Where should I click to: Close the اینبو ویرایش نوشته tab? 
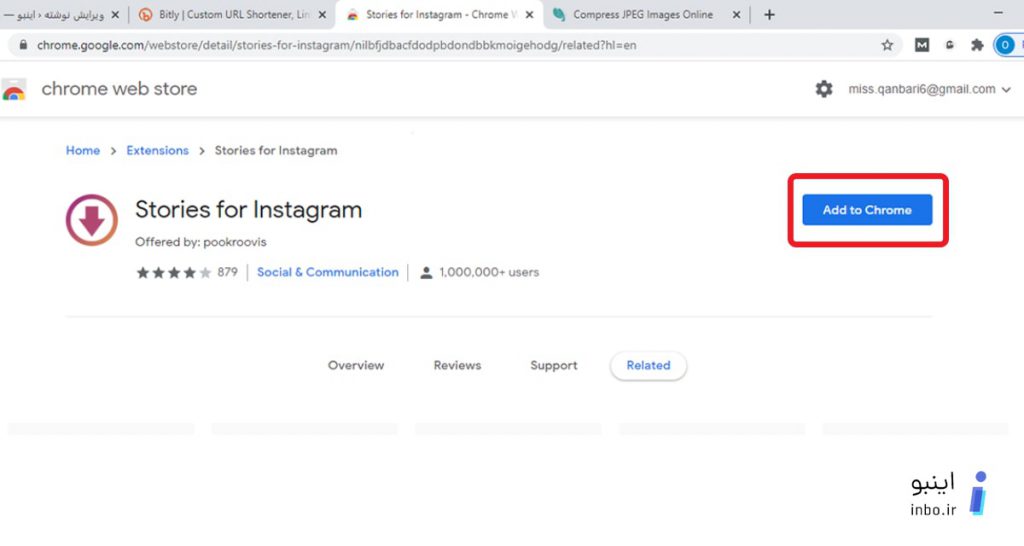115,14
